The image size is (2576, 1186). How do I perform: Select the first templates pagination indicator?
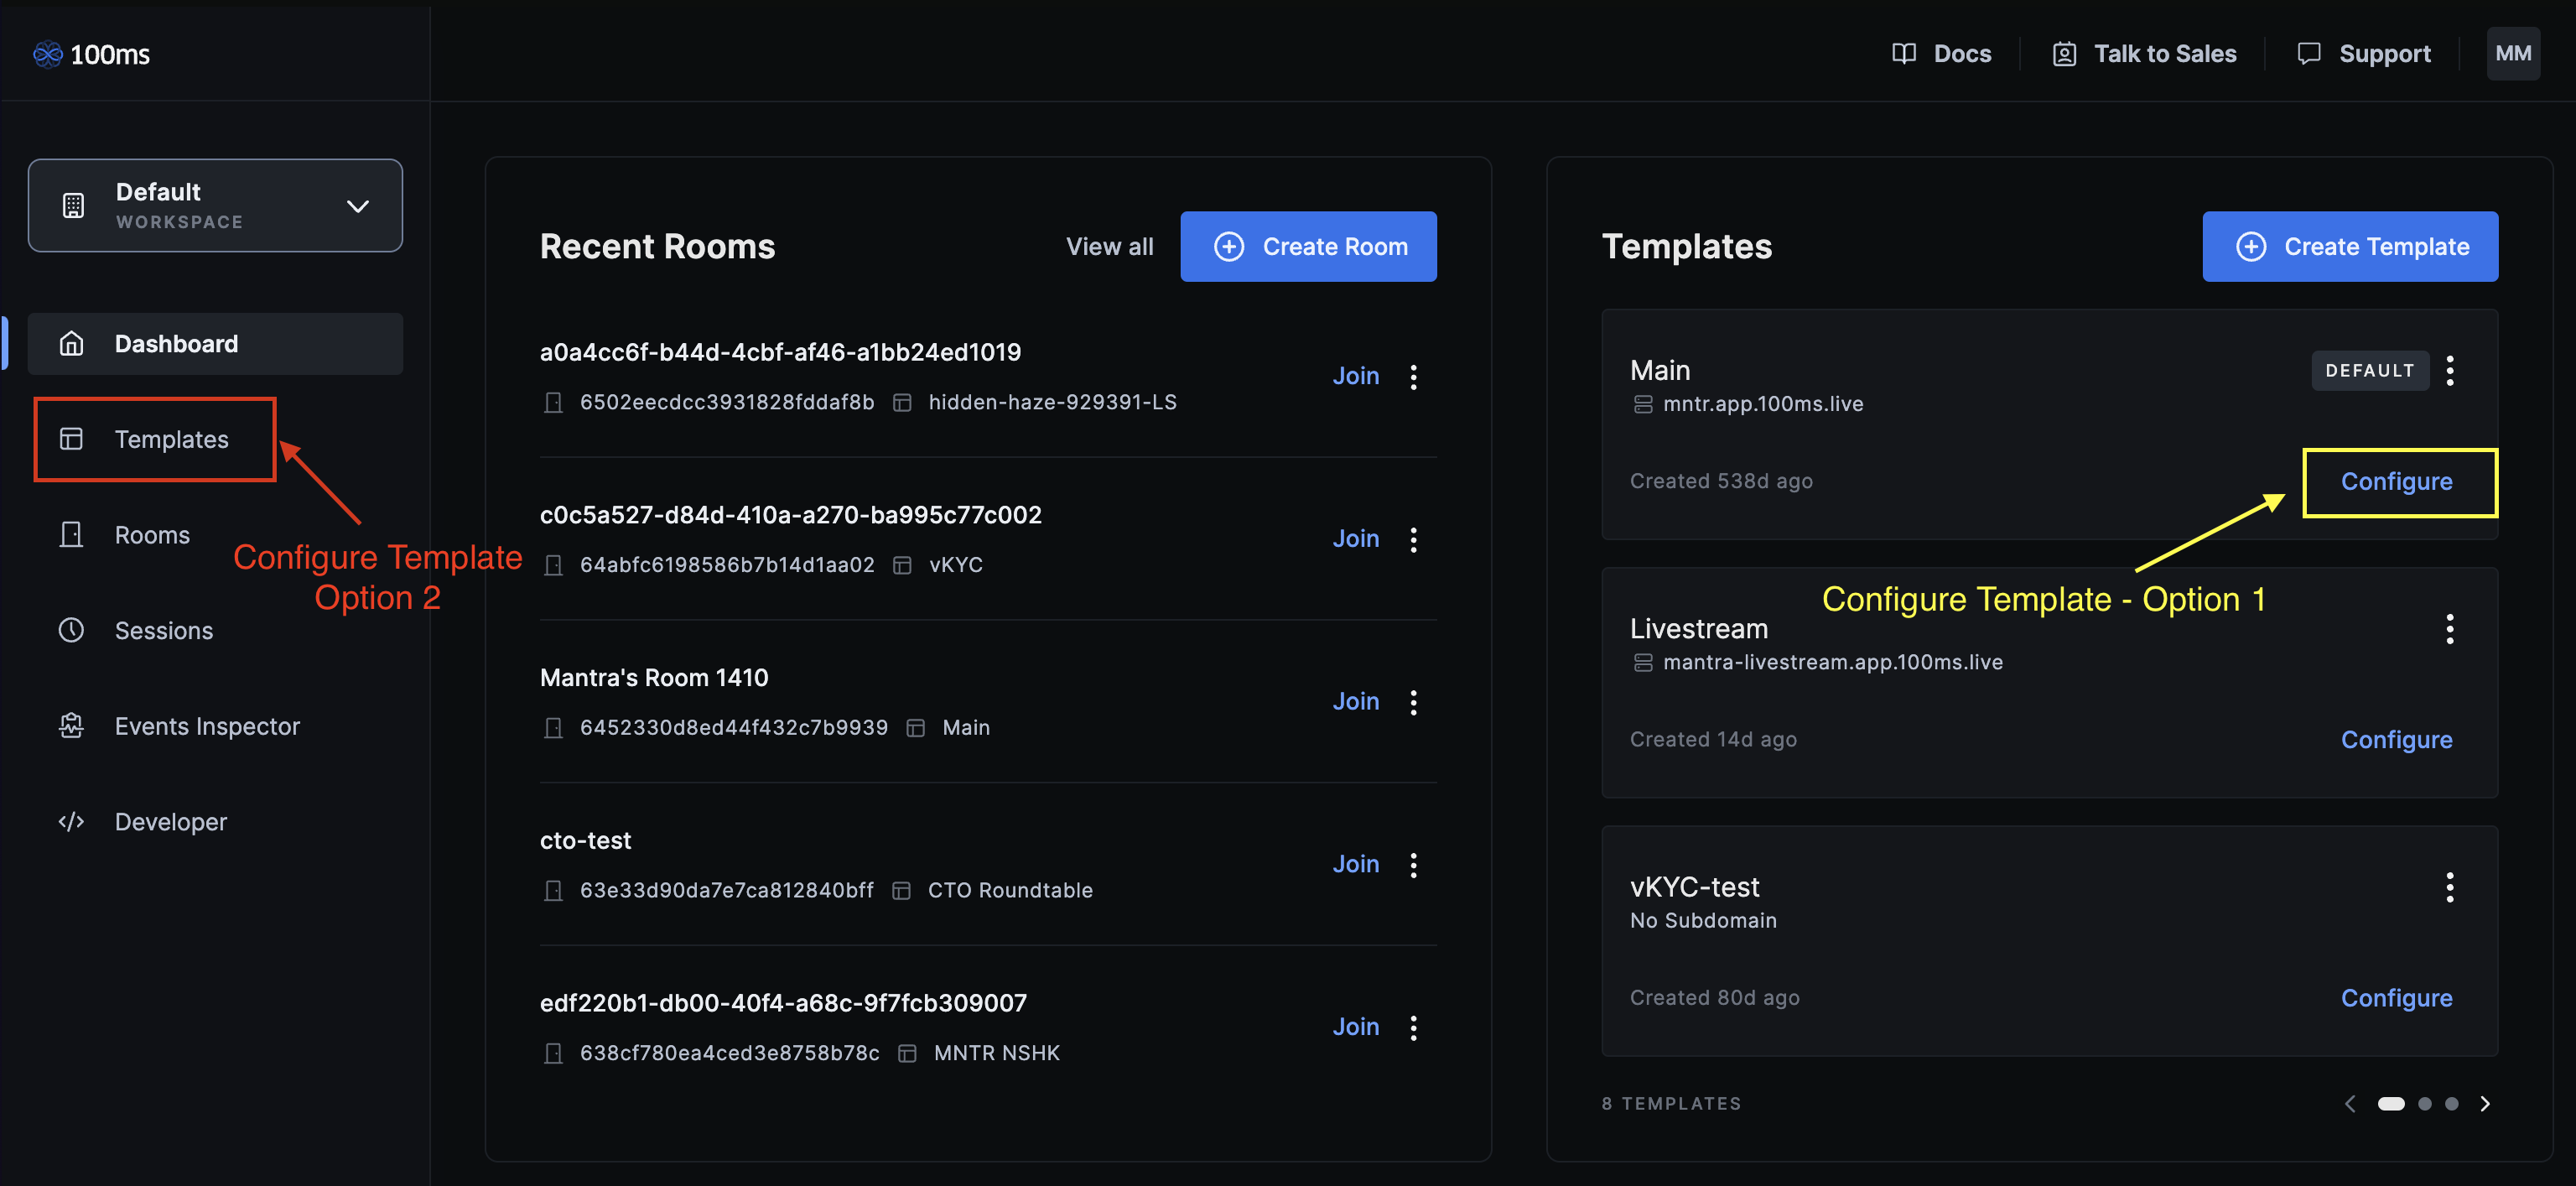click(x=2391, y=1104)
